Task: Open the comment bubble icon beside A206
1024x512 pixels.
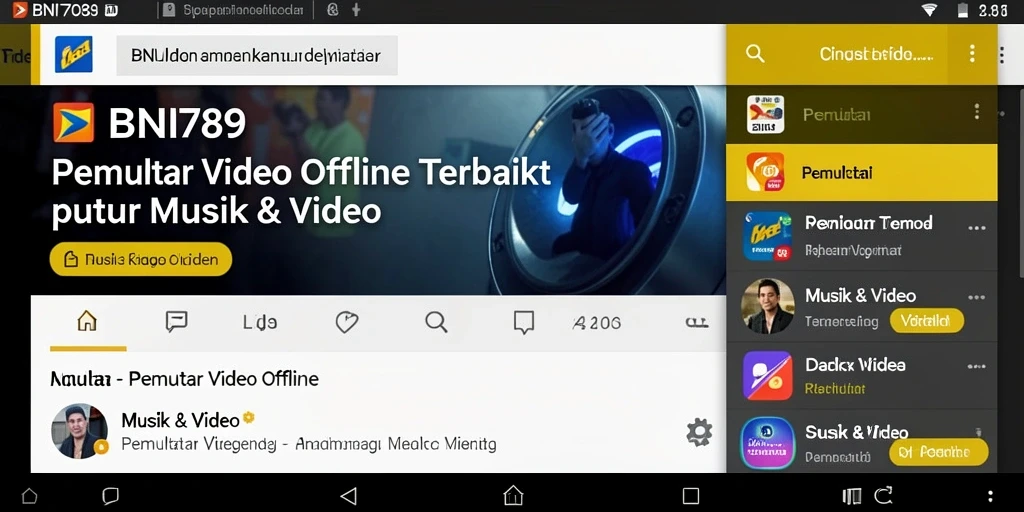Action: click(x=524, y=322)
